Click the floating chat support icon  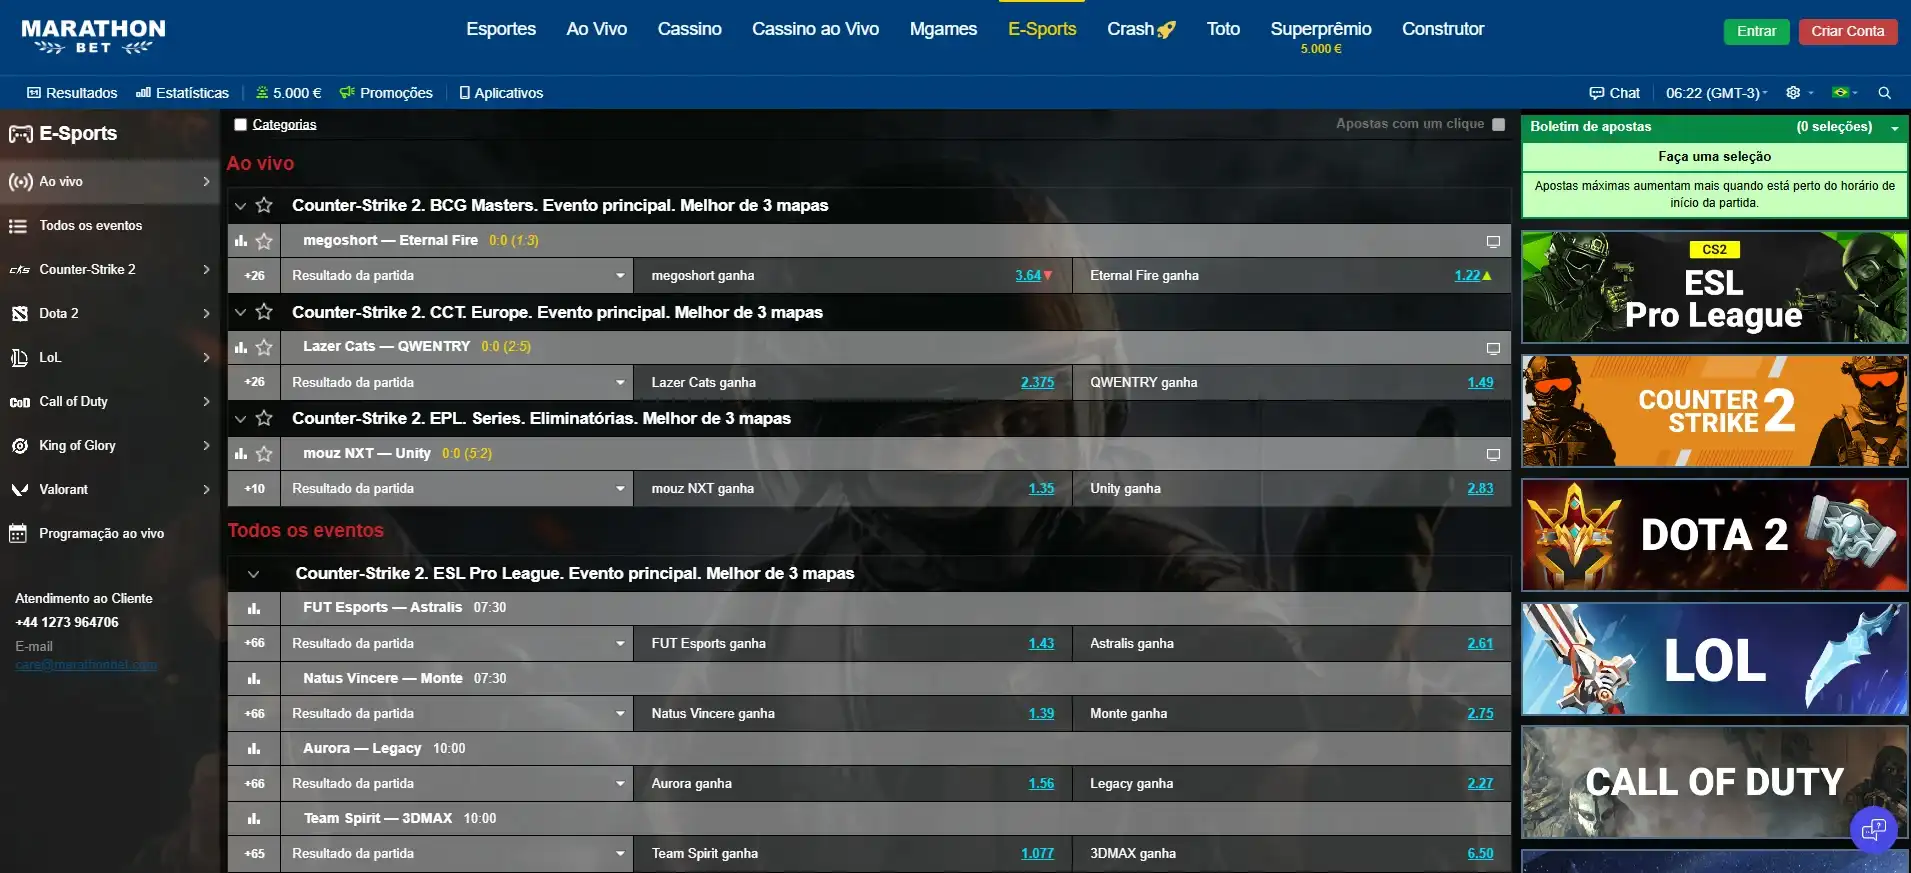coord(1873,829)
